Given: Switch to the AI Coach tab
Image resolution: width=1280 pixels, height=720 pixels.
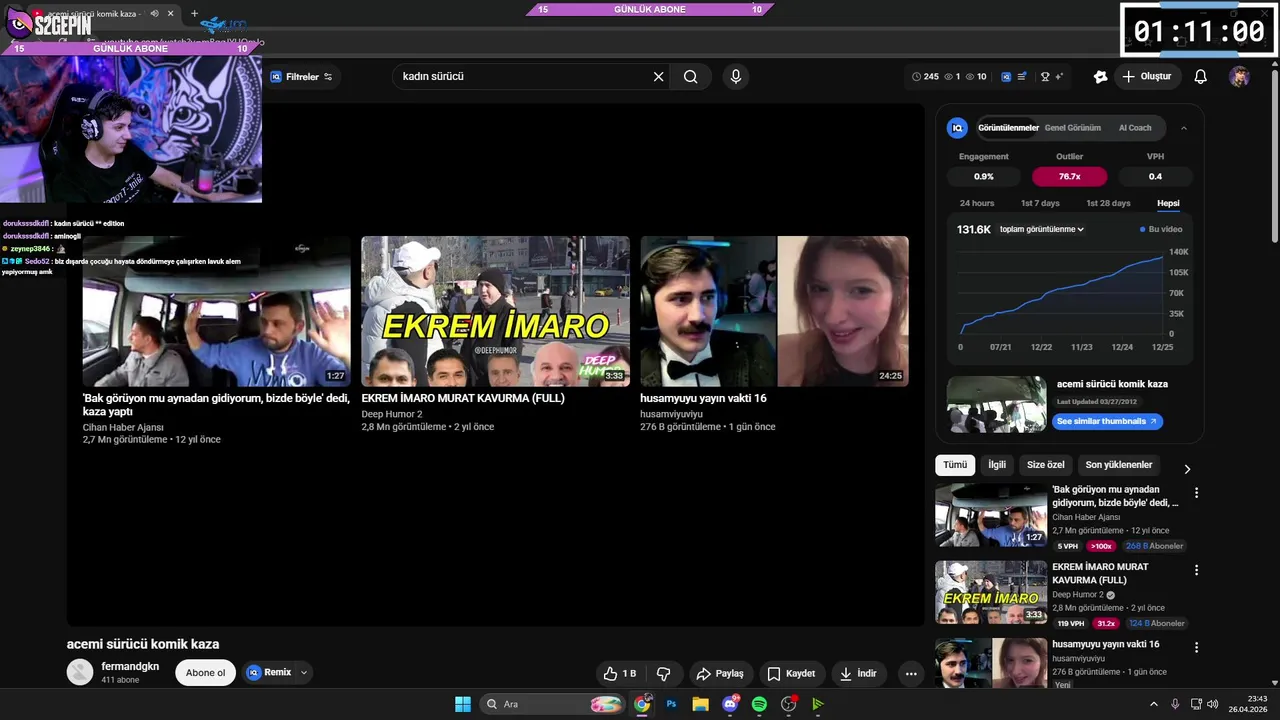Looking at the screenshot, I should tap(1135, 128).
